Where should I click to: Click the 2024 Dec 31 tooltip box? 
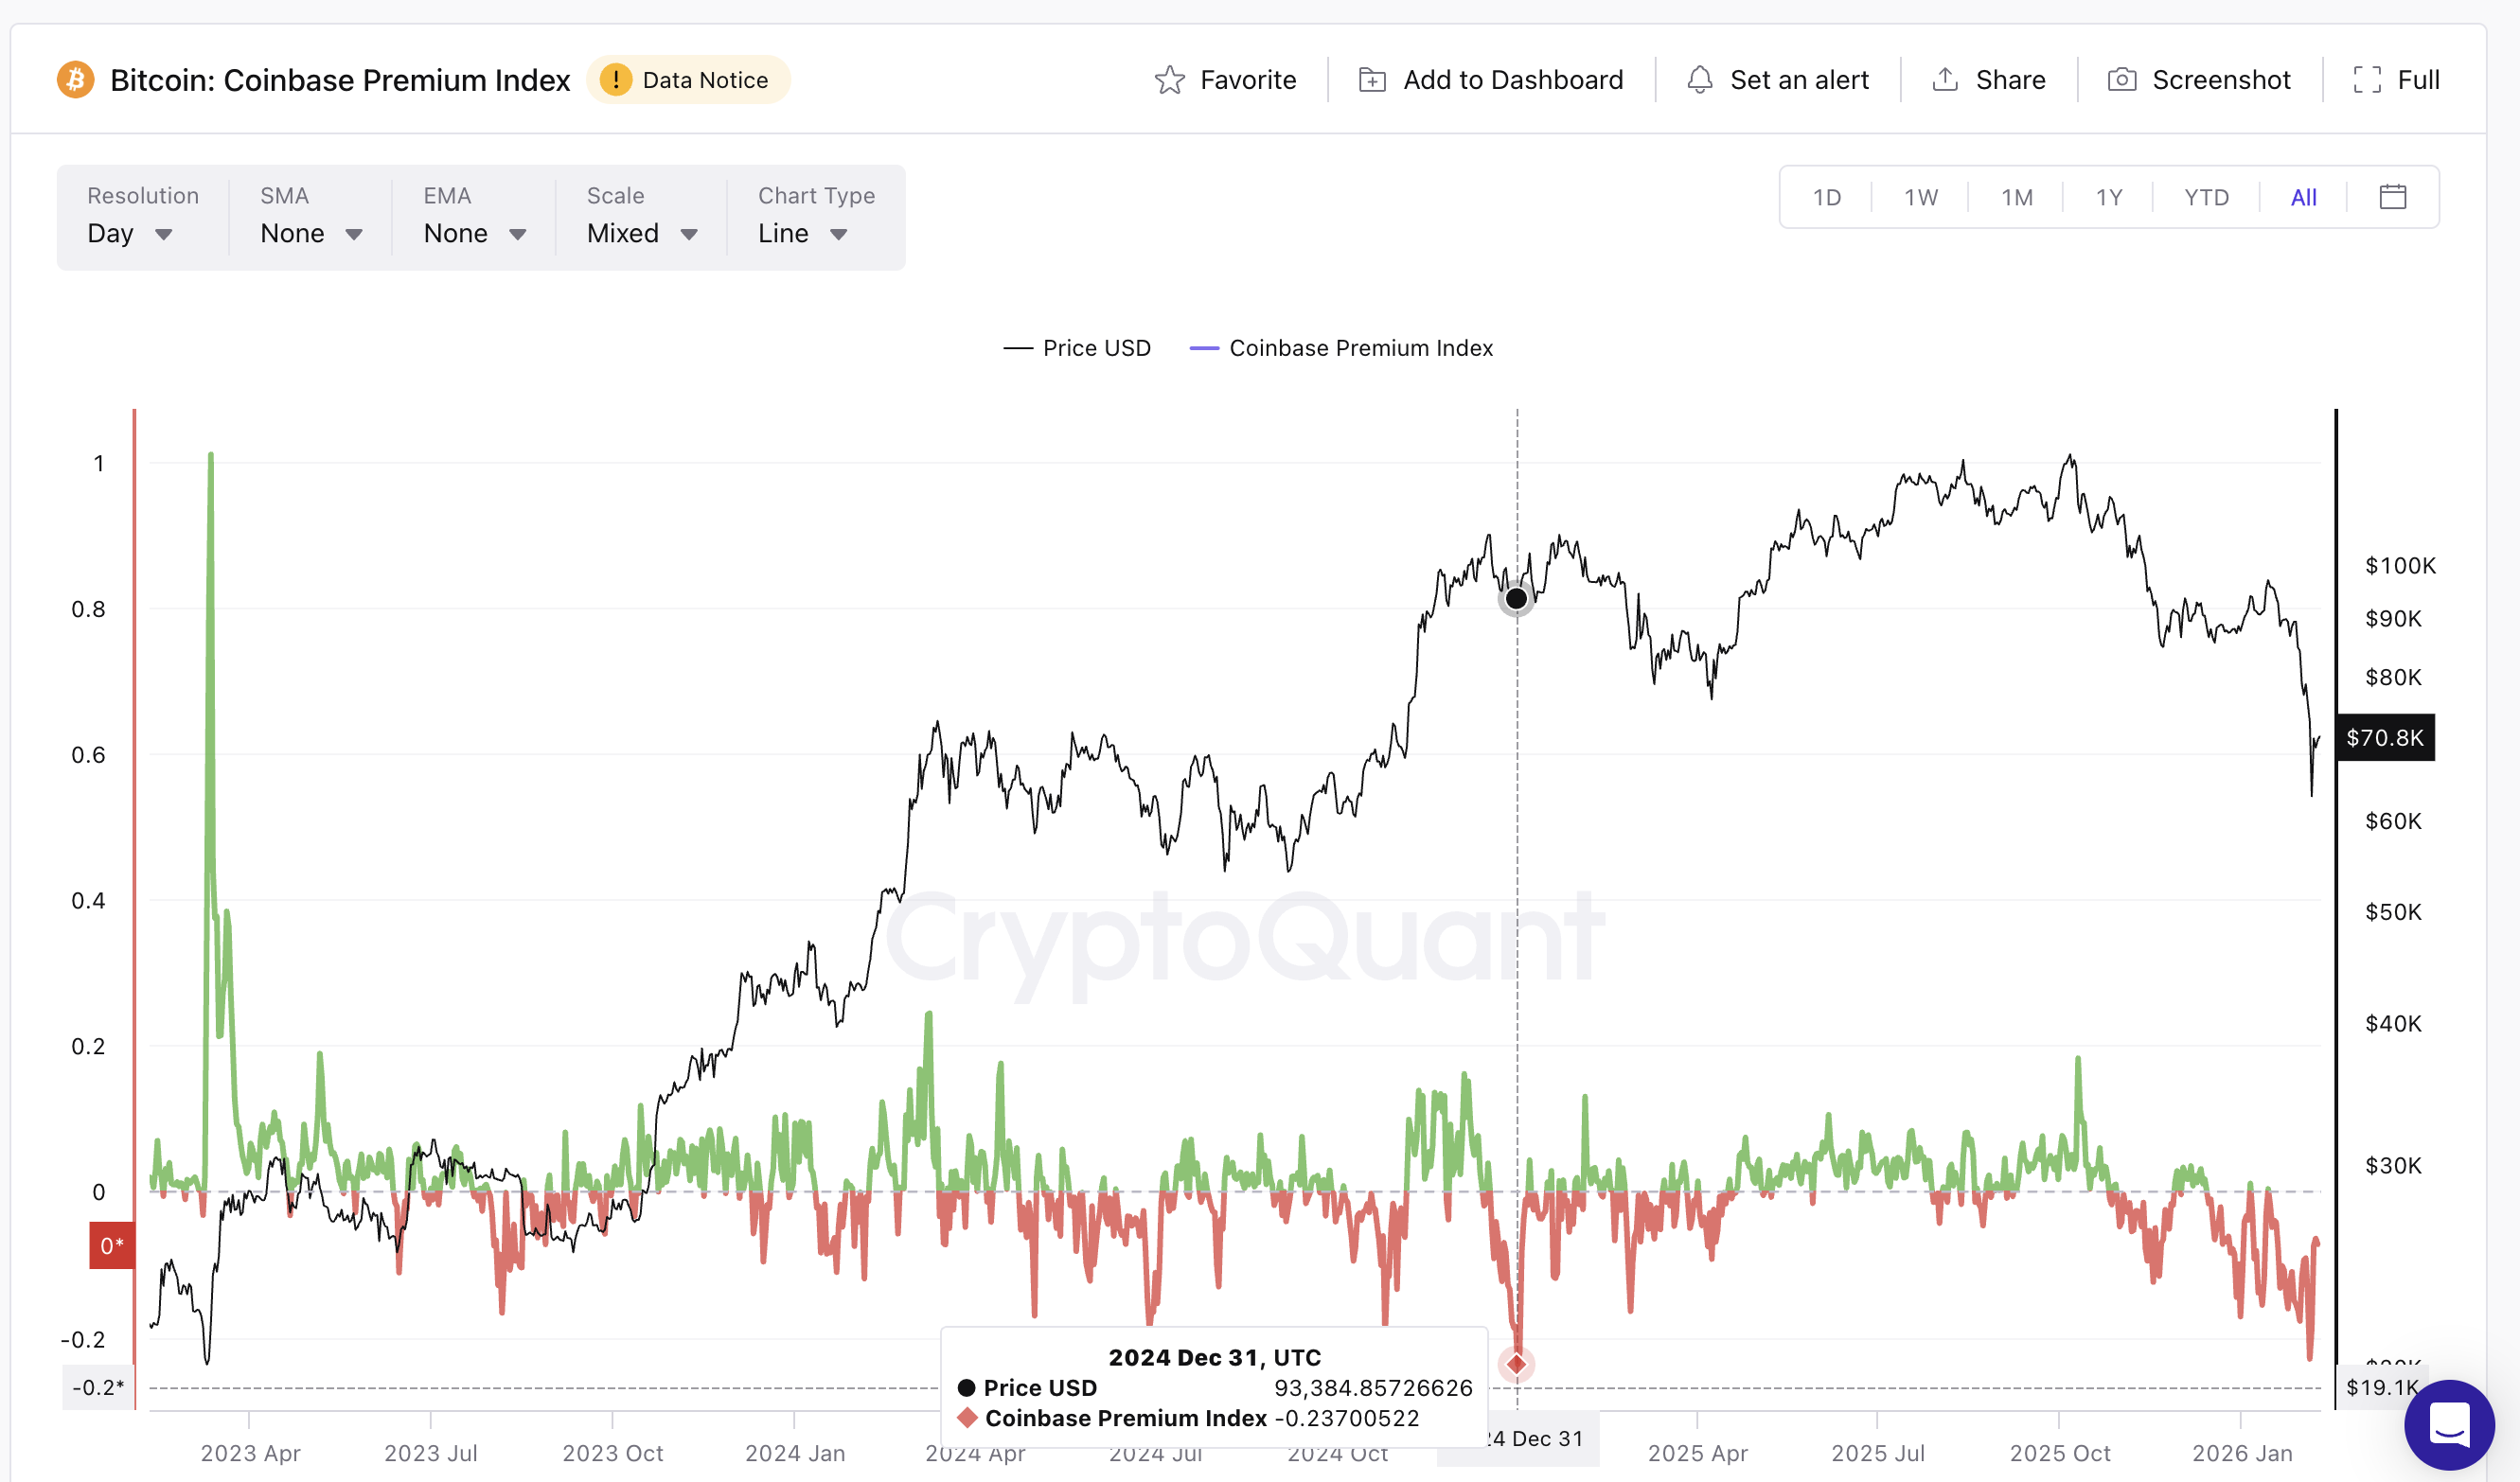point(1213,1388)
